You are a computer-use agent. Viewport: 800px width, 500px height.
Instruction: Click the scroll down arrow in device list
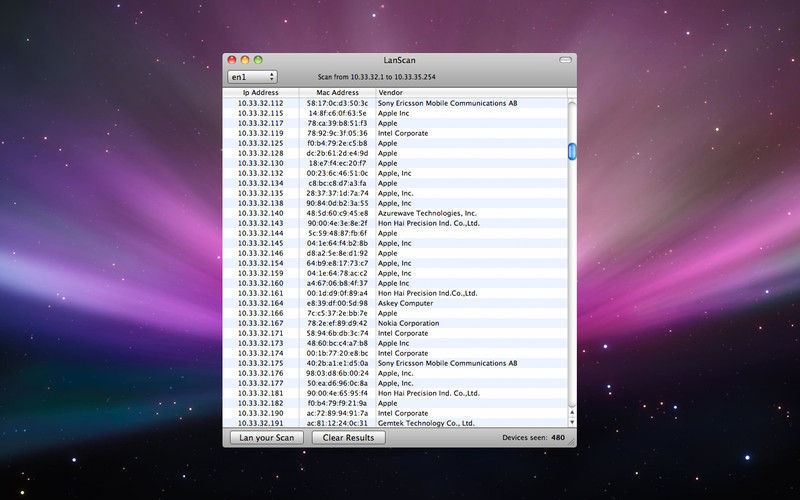(x=572, y=423)
